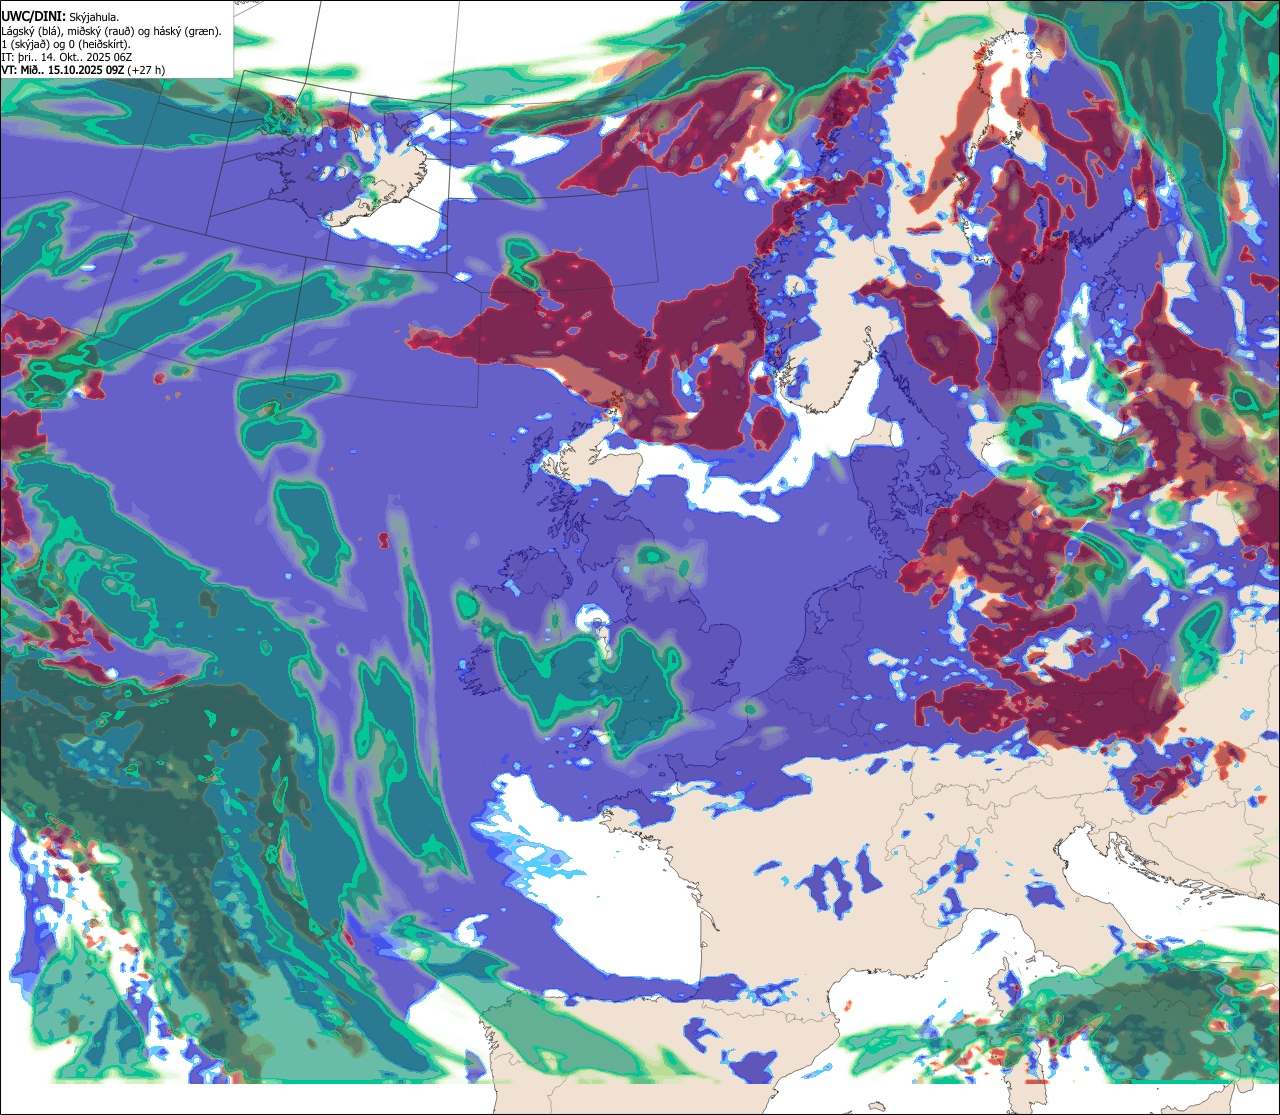Click the "Lágský (blá), miðský (rauð)" legend line
This screenshot has height=1115, width=1280.
pos(112,31)
